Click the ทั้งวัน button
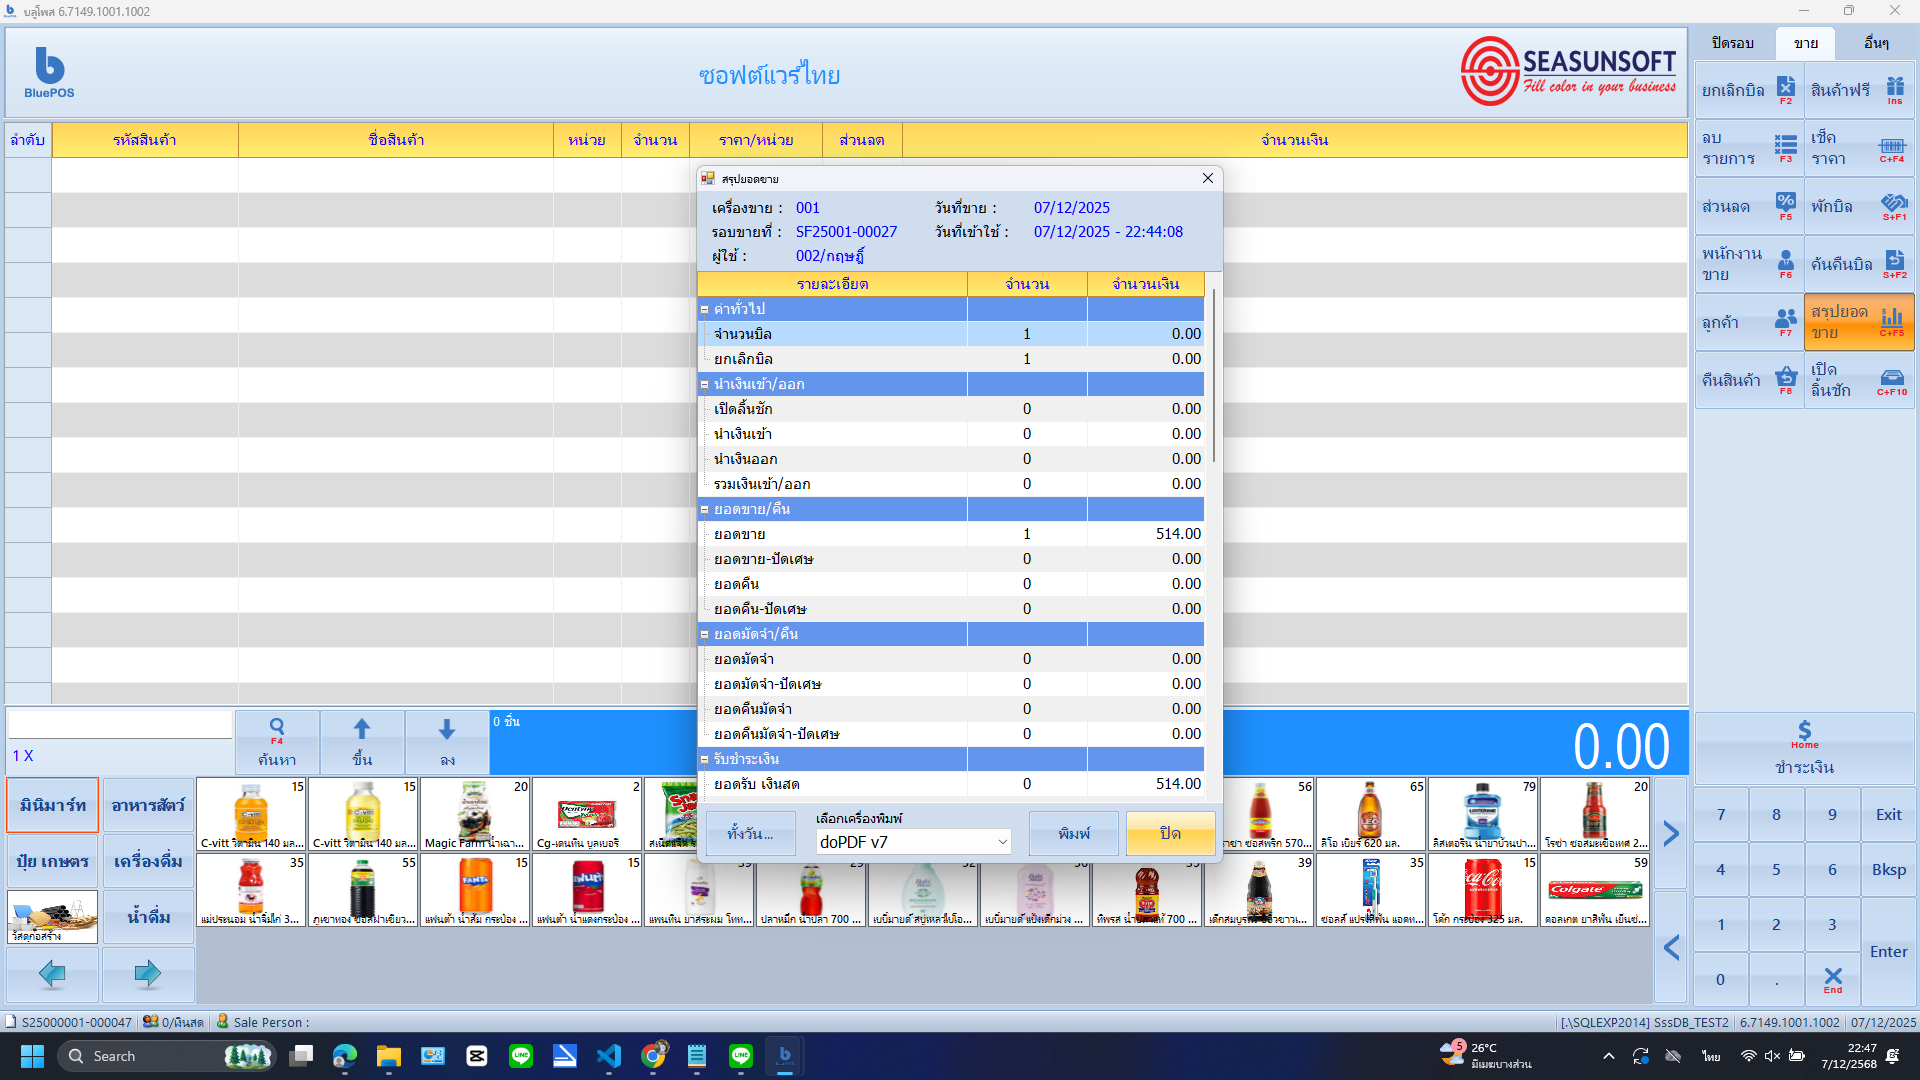Image resolution: width=1920 pixels, height=1080 pixels. [751, 833]
